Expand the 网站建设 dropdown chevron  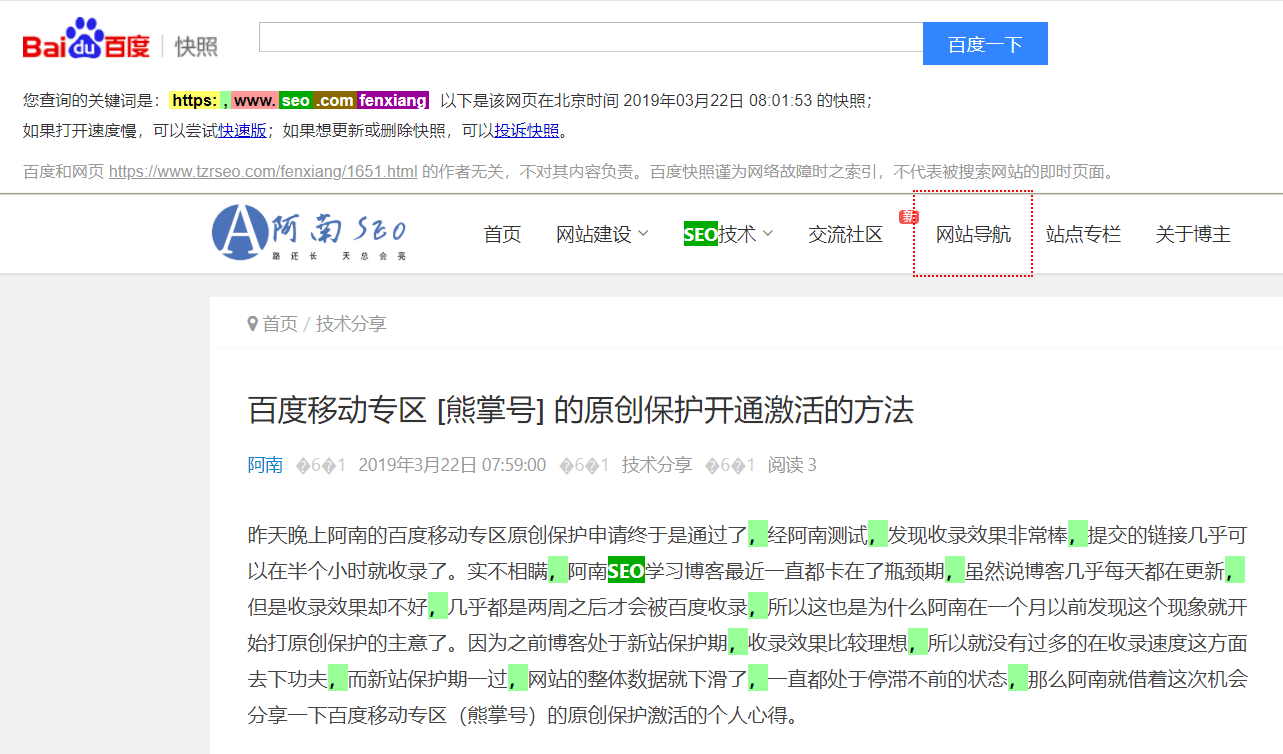point(643,233)
